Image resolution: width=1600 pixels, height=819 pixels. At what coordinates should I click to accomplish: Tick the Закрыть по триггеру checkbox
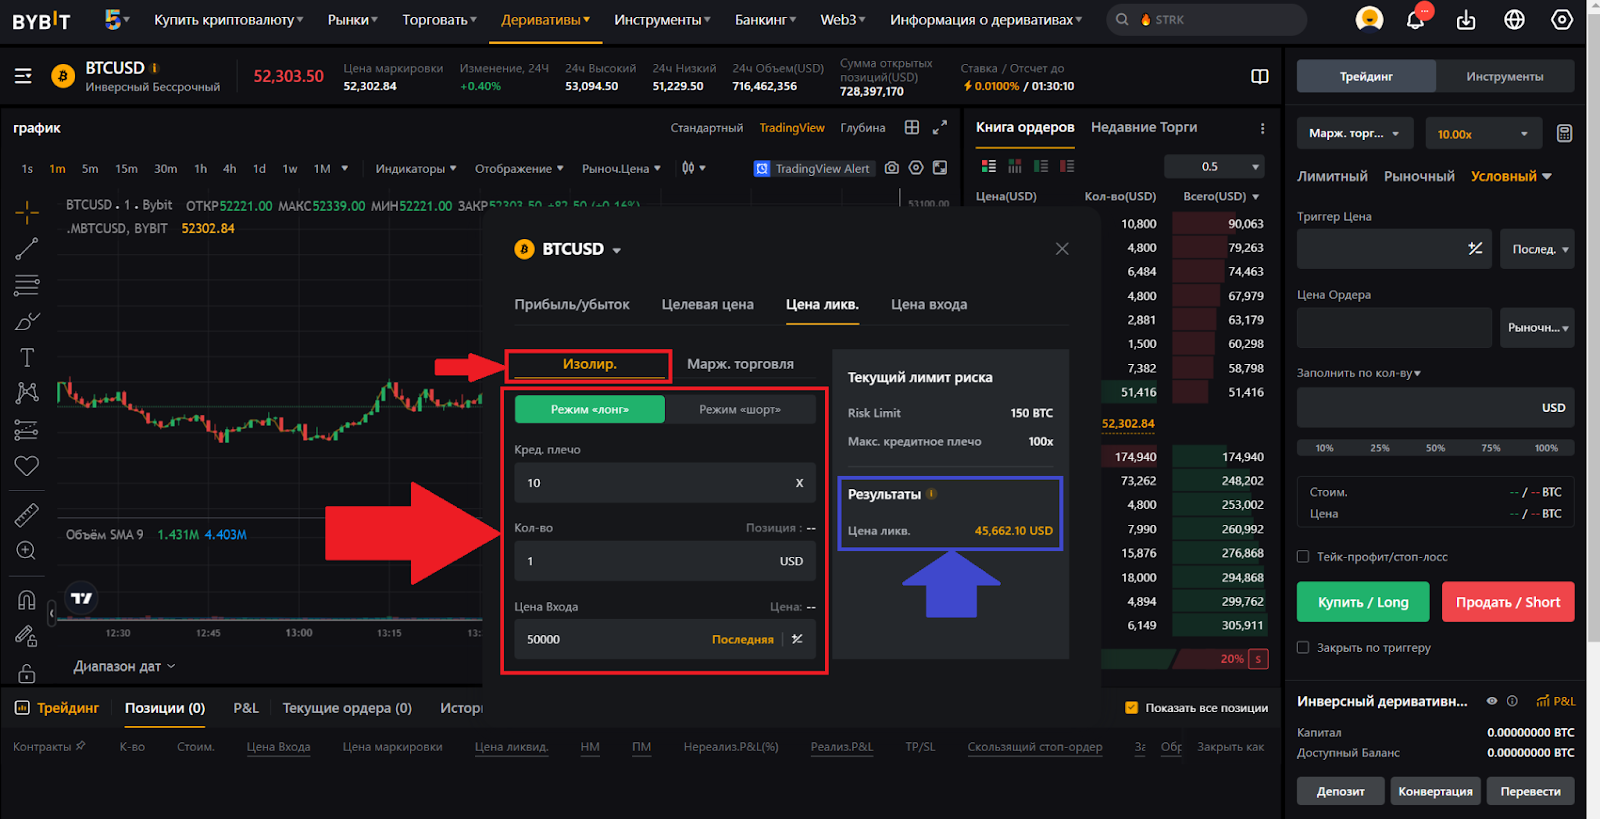1303,648
